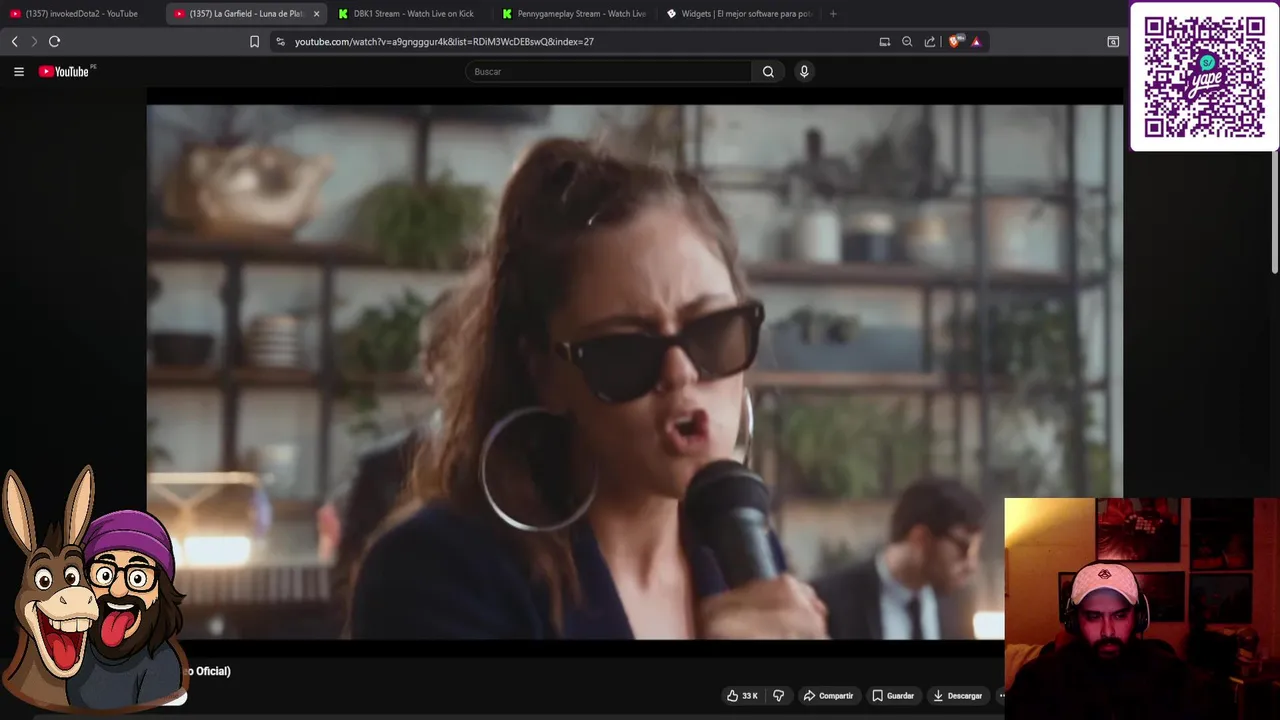Viewport: 1280px width, 720px height.
Task: Focus the Buscar search field
Action: (x=608, y=71)
